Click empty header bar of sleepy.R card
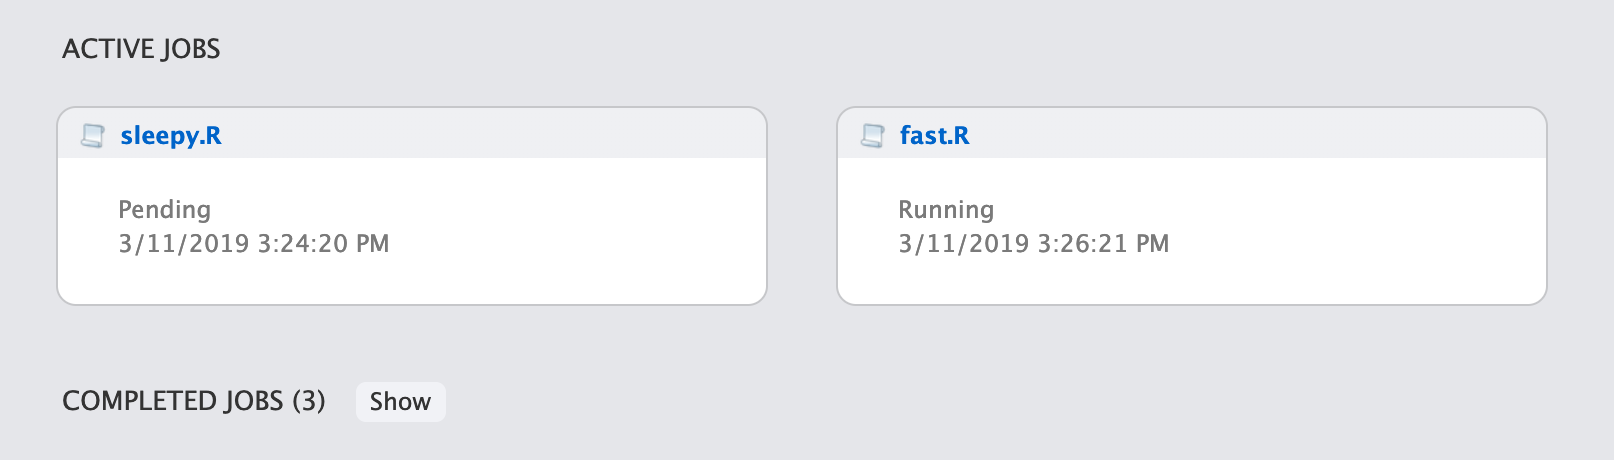This screenshot has height=460, width=1614. pos(500,134)
